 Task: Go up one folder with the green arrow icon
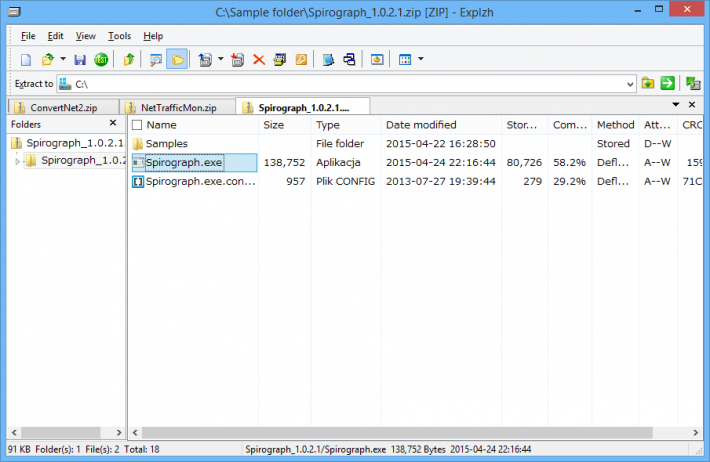(x=129, y=59)
